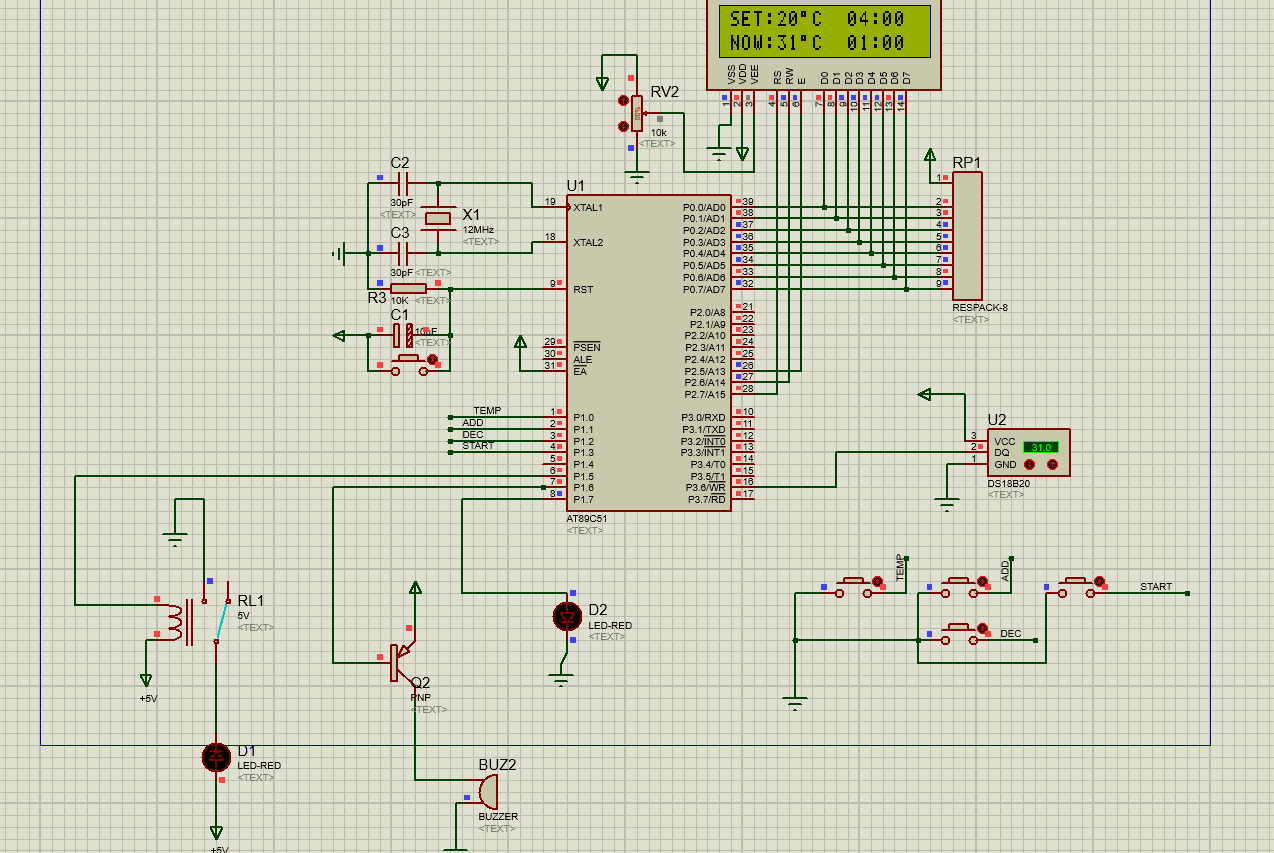
Task: Click the ground symbol under DS18B20 GND
Action: pos(948,505)
